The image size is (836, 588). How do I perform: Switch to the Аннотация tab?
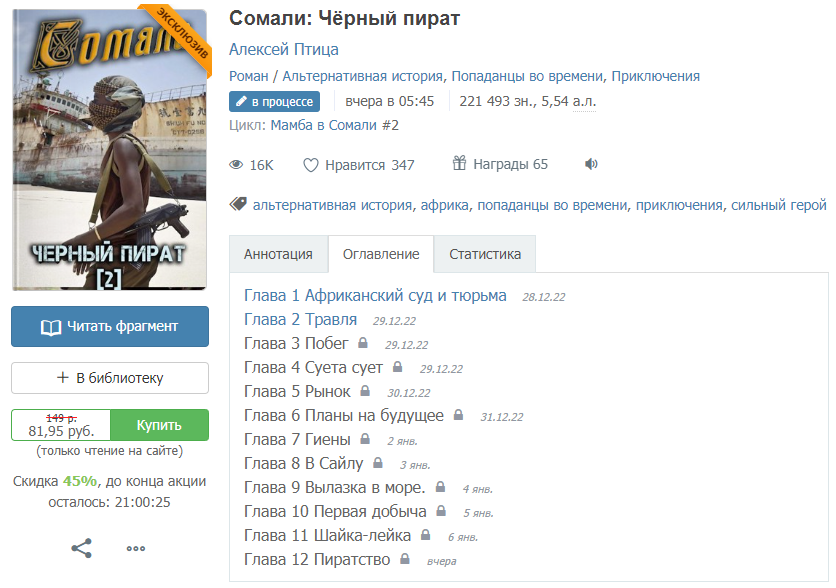coord(278,254)
